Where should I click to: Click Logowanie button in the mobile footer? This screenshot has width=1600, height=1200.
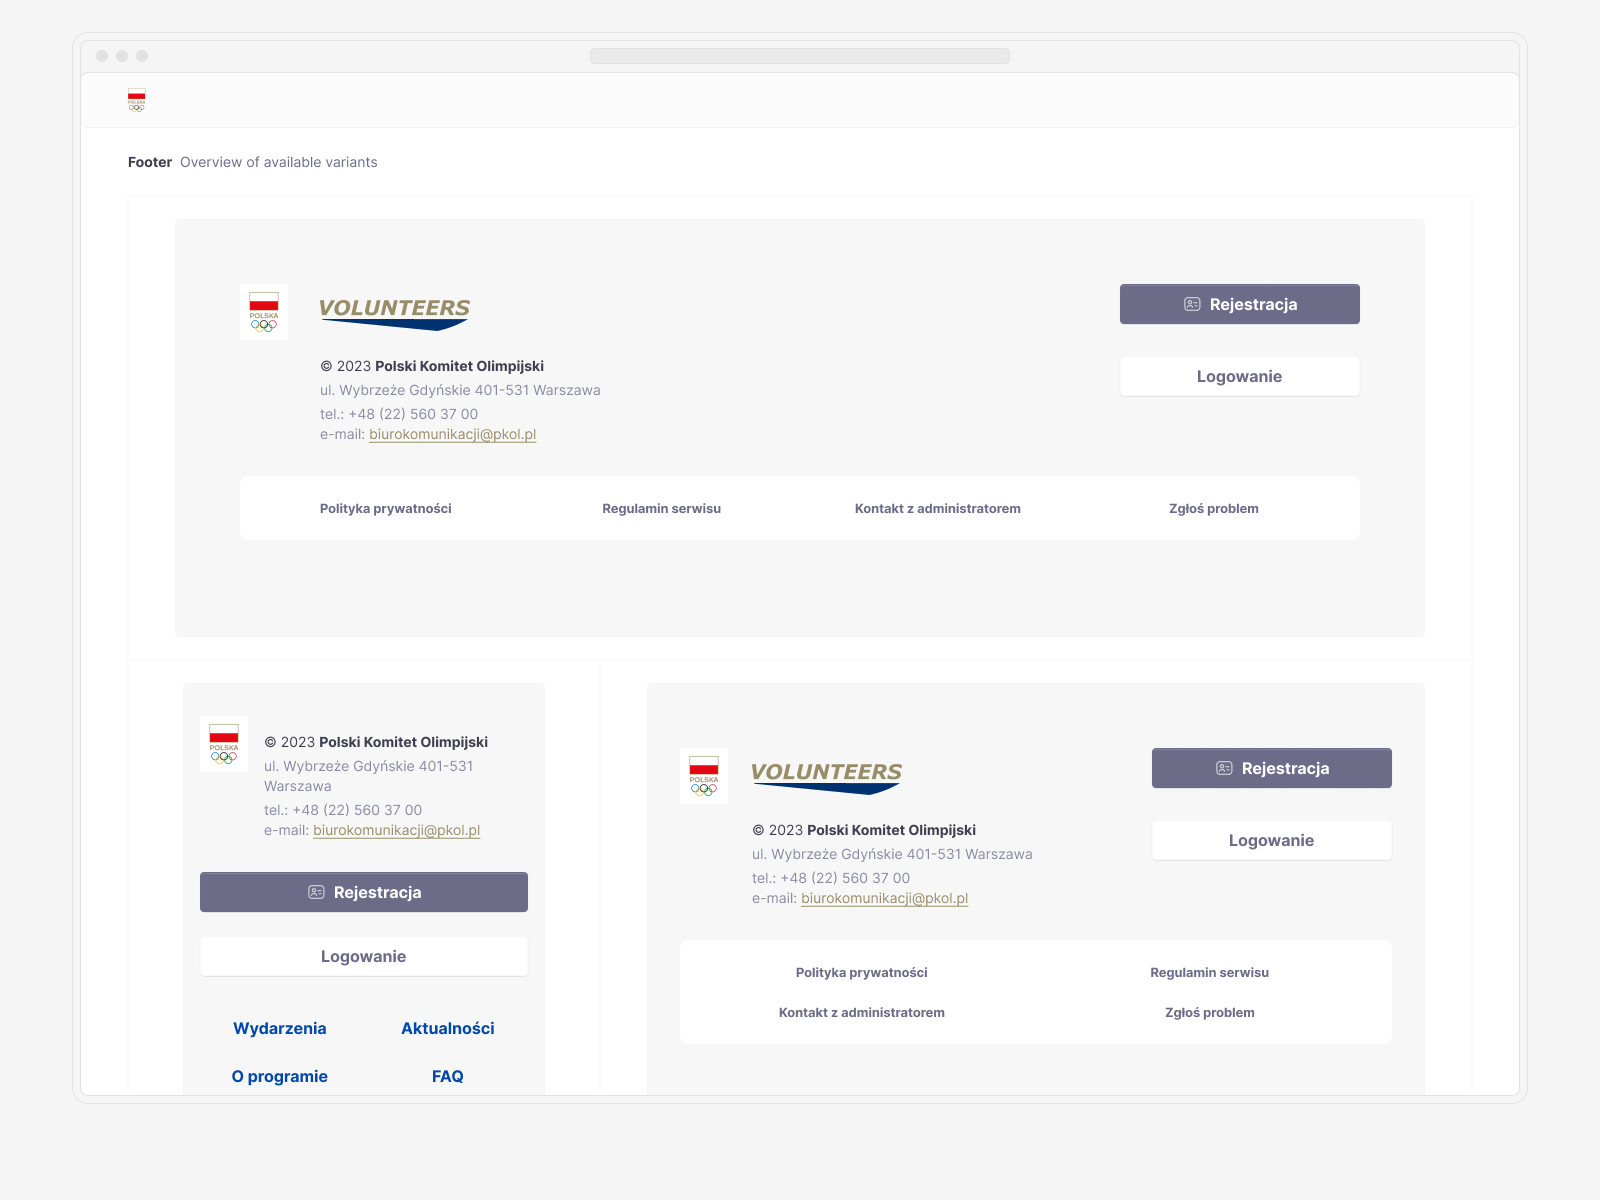click(364, 956)
